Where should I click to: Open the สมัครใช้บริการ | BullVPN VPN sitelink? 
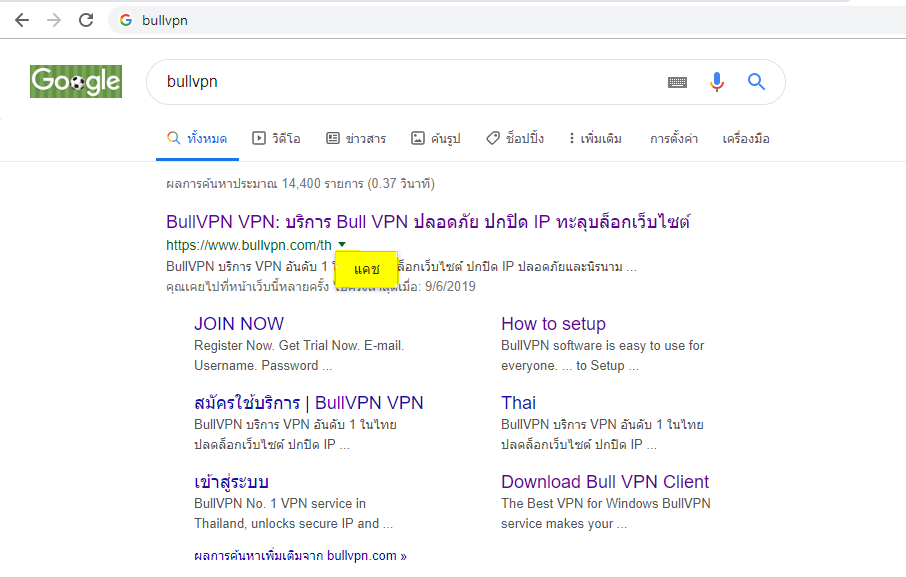[x=309, y=403]
